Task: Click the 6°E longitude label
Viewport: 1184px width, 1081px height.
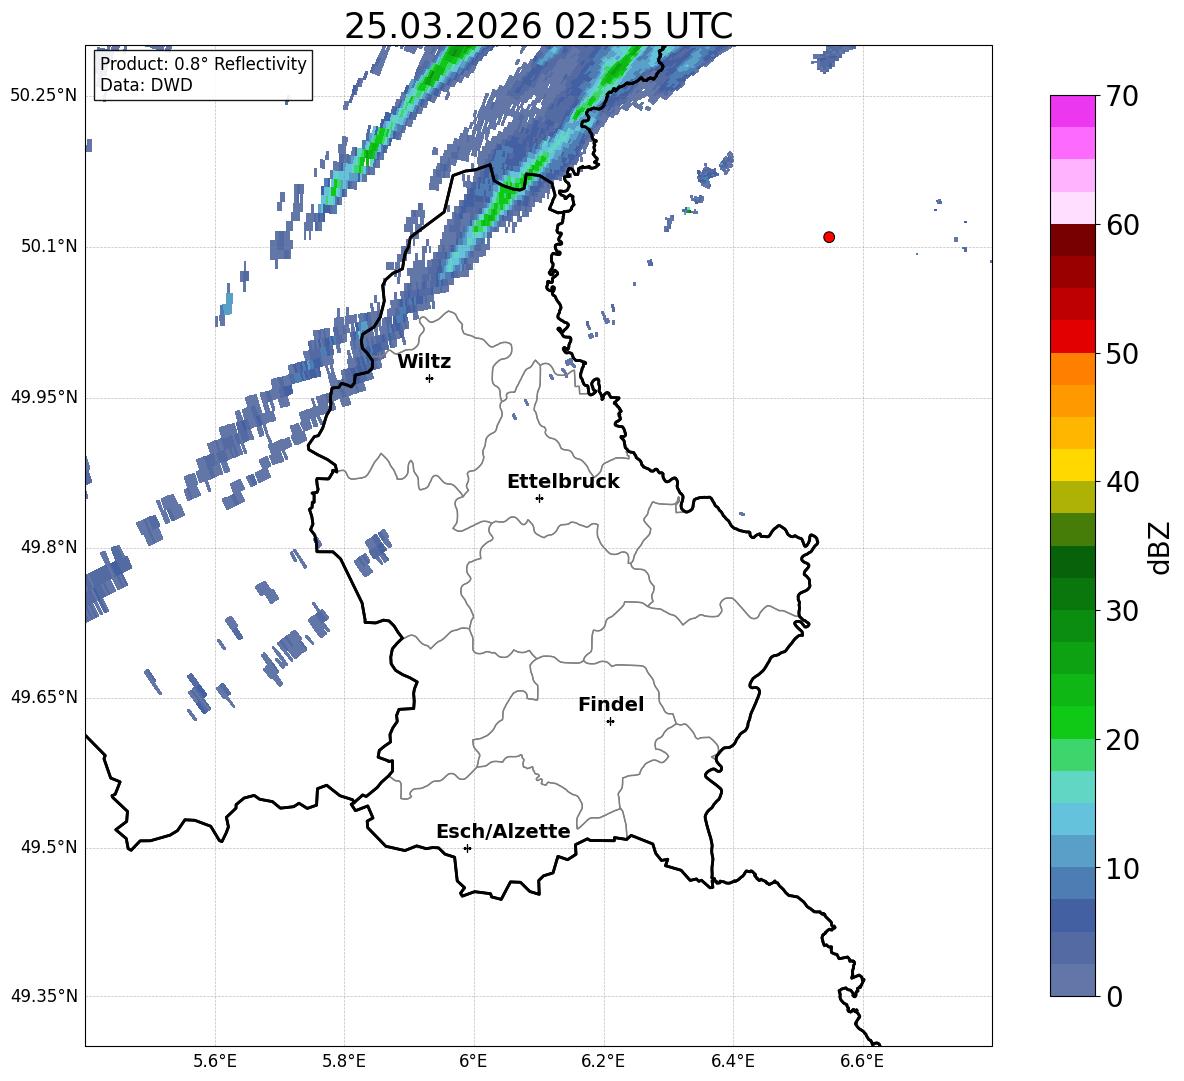Action: click(x=473, y=1062)
